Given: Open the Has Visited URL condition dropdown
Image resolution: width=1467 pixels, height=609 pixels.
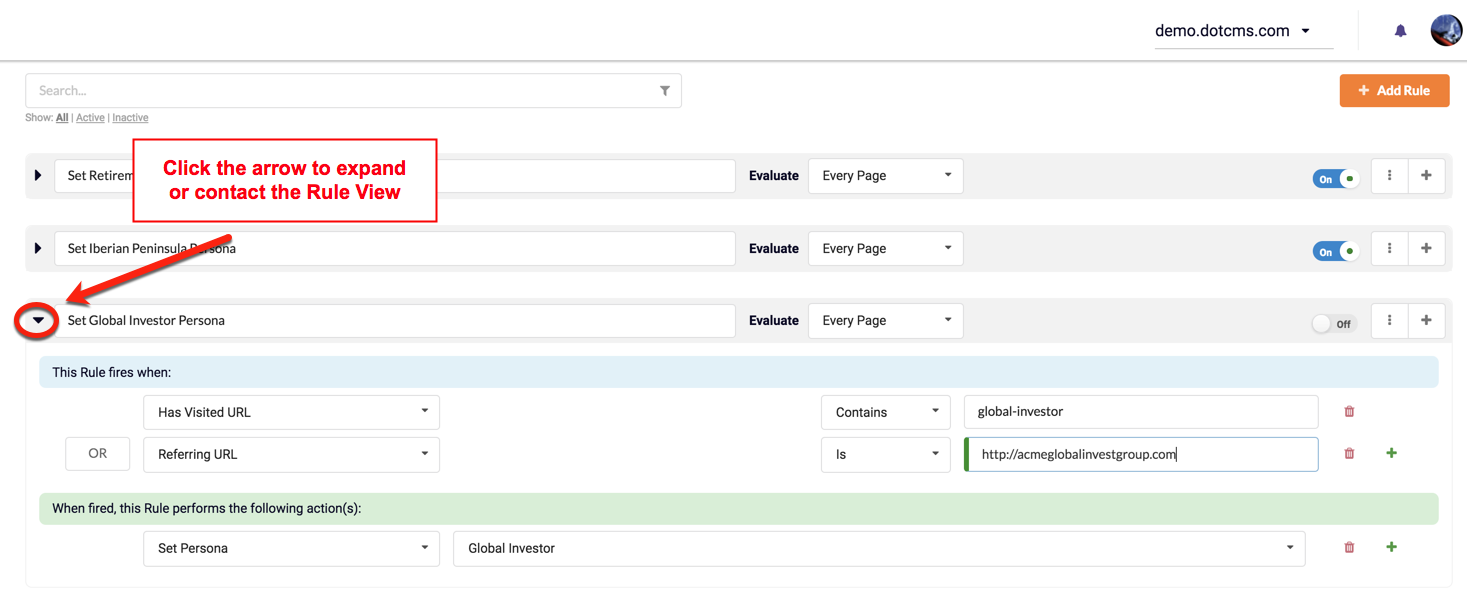Looking at the screenshot, I should [291, 412].
